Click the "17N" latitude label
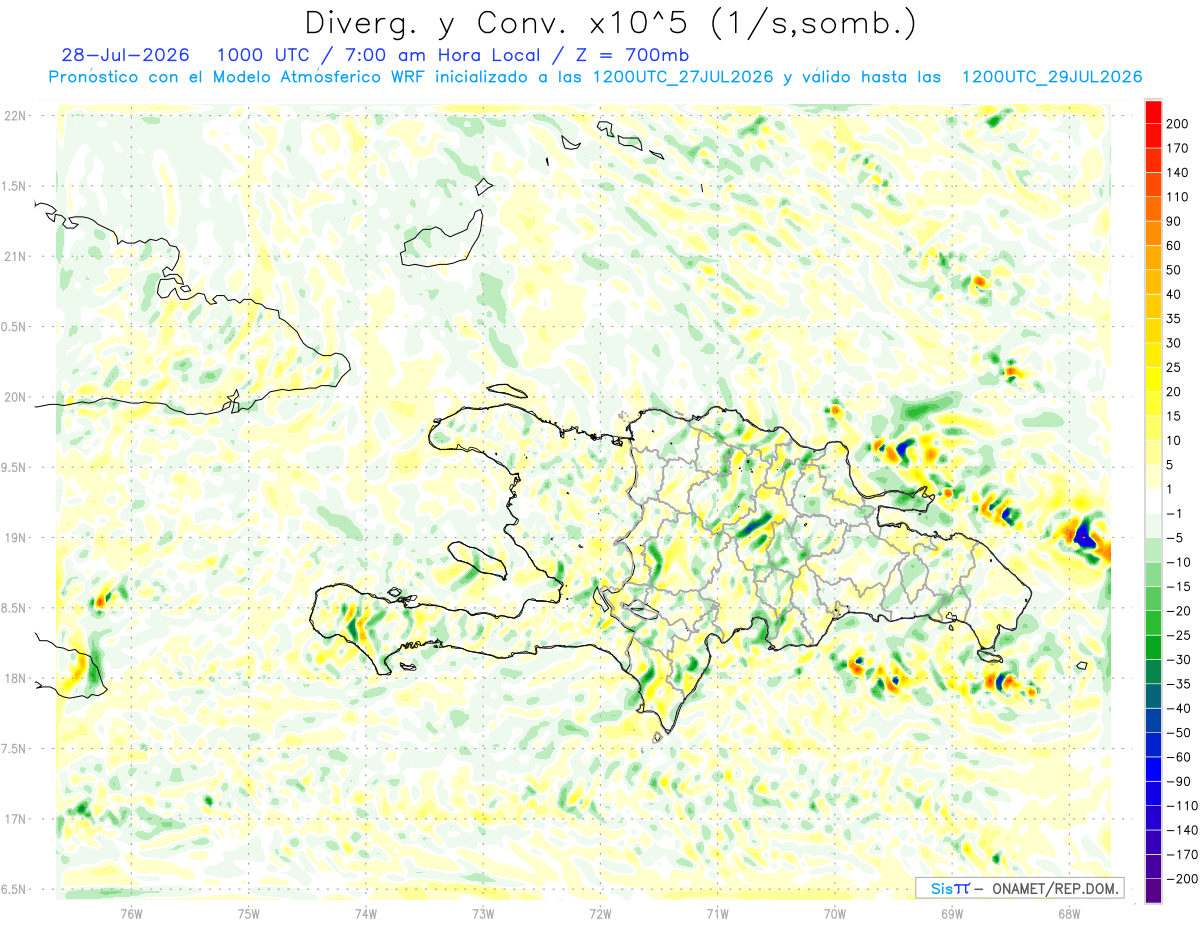The height and width of the screenshot is (927, 1200). coord(15,819)
